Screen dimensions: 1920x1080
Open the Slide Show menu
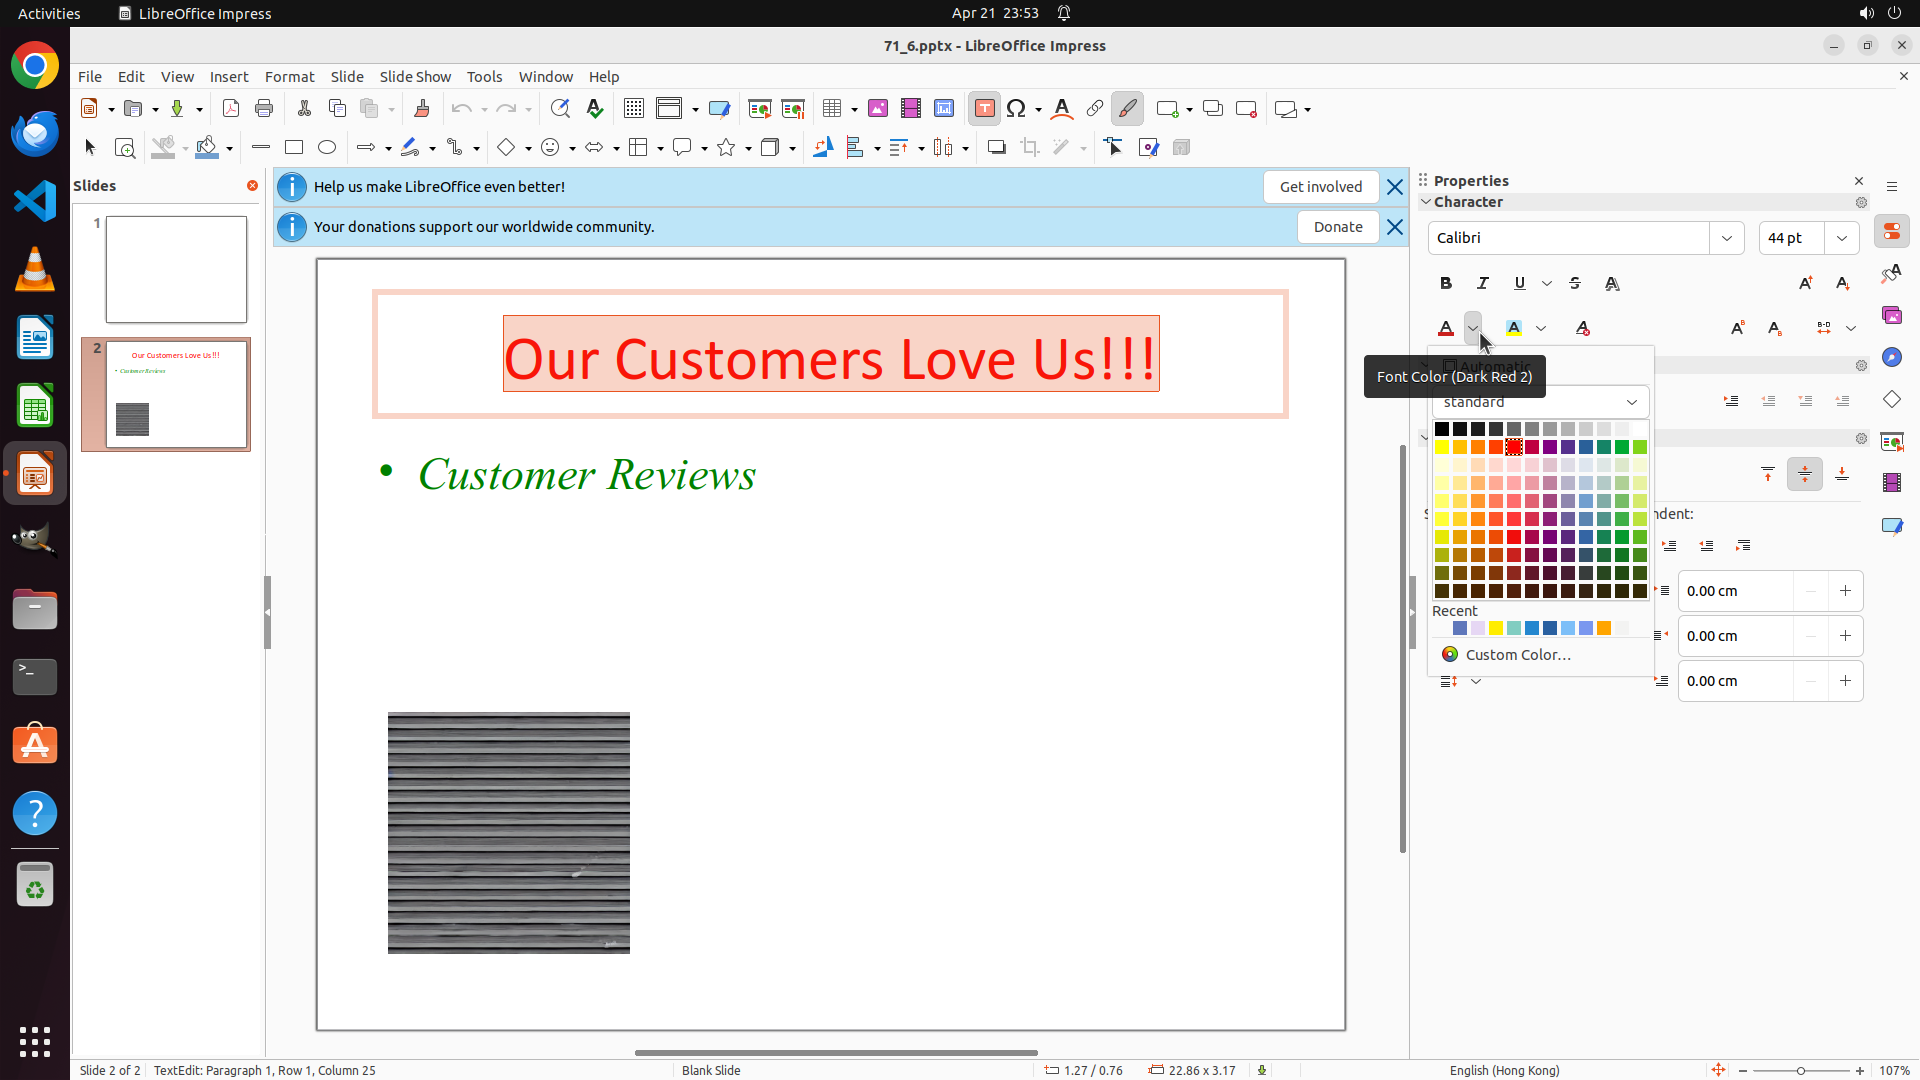[x=415, y=77]
